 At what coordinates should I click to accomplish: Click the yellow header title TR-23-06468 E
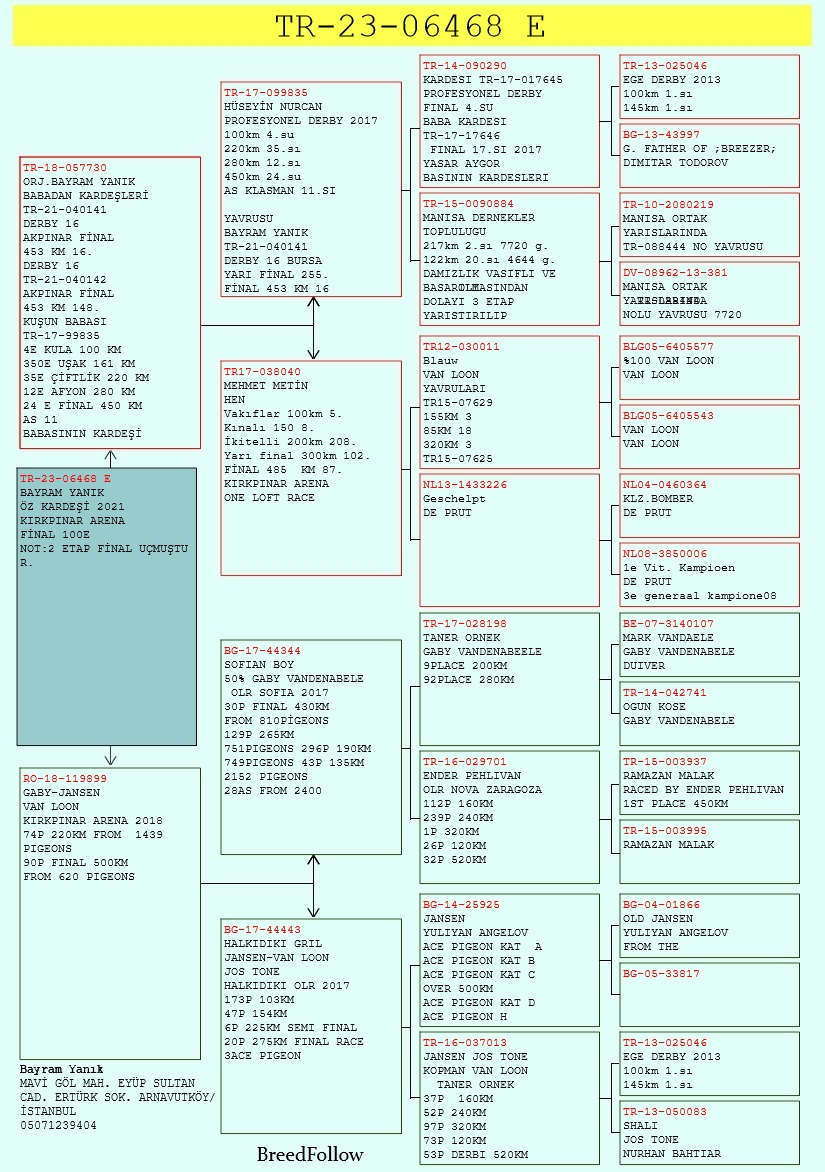(x=410, y=26)
